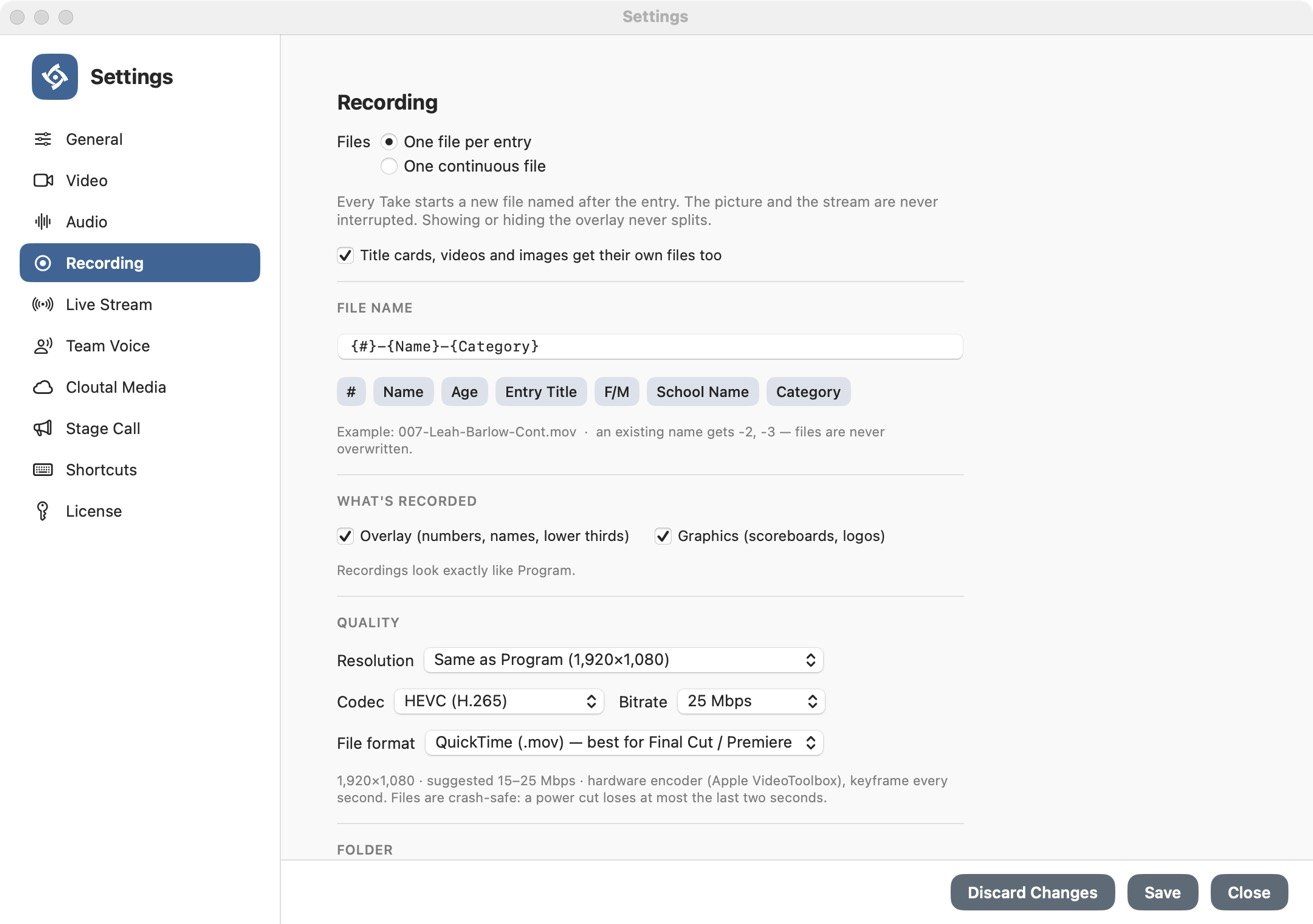1313x924 pixels.
Task: Open the Resolution dropdown
Action: coord(623,660)
